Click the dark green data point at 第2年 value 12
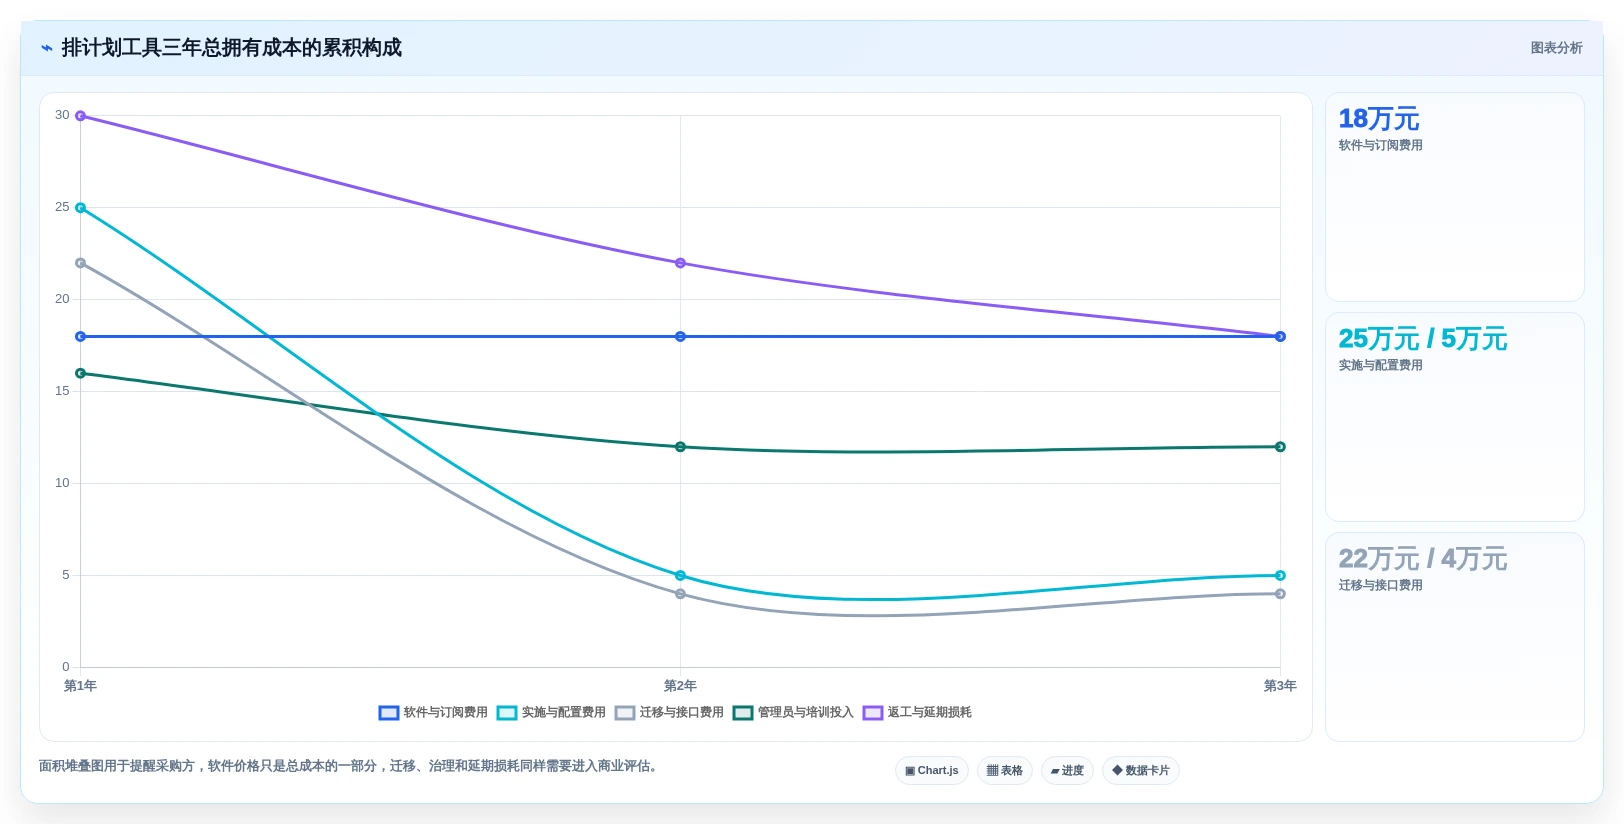 pyautogui.click(x=680, y=447)
